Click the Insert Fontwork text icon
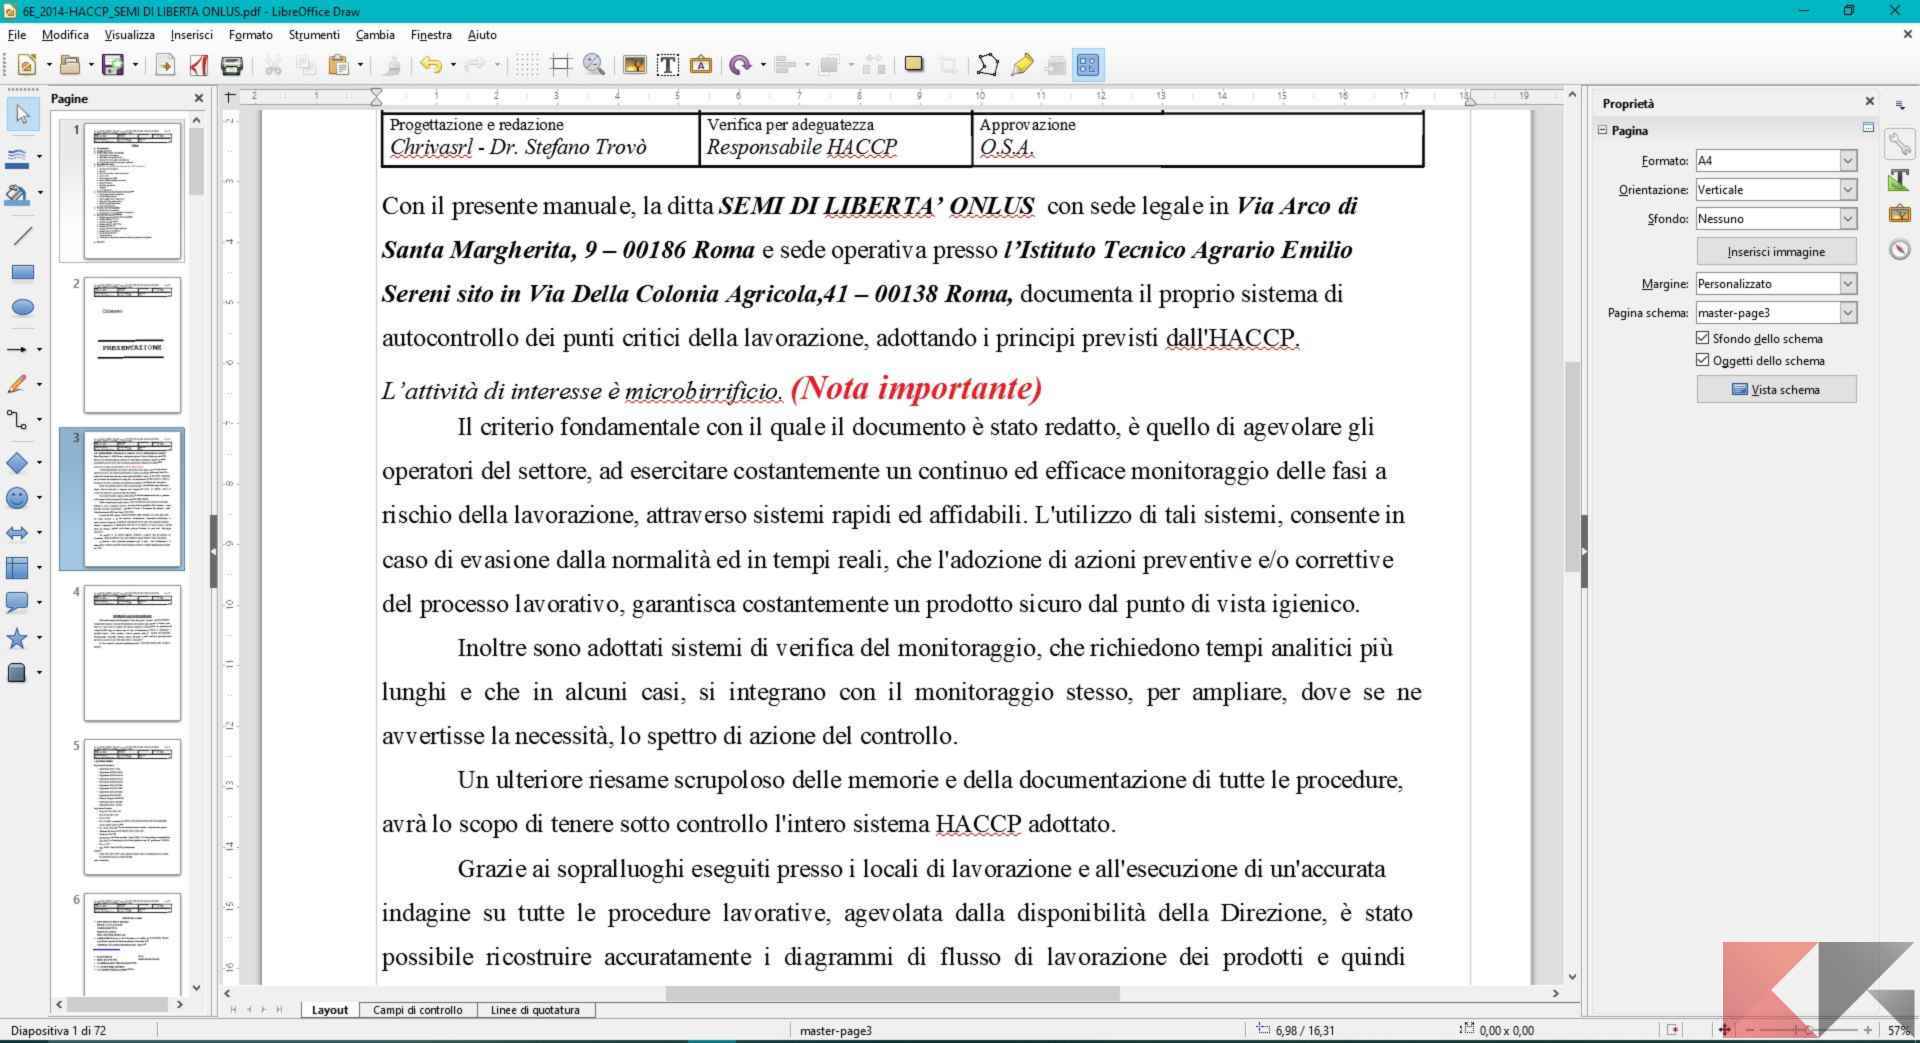 701,65
